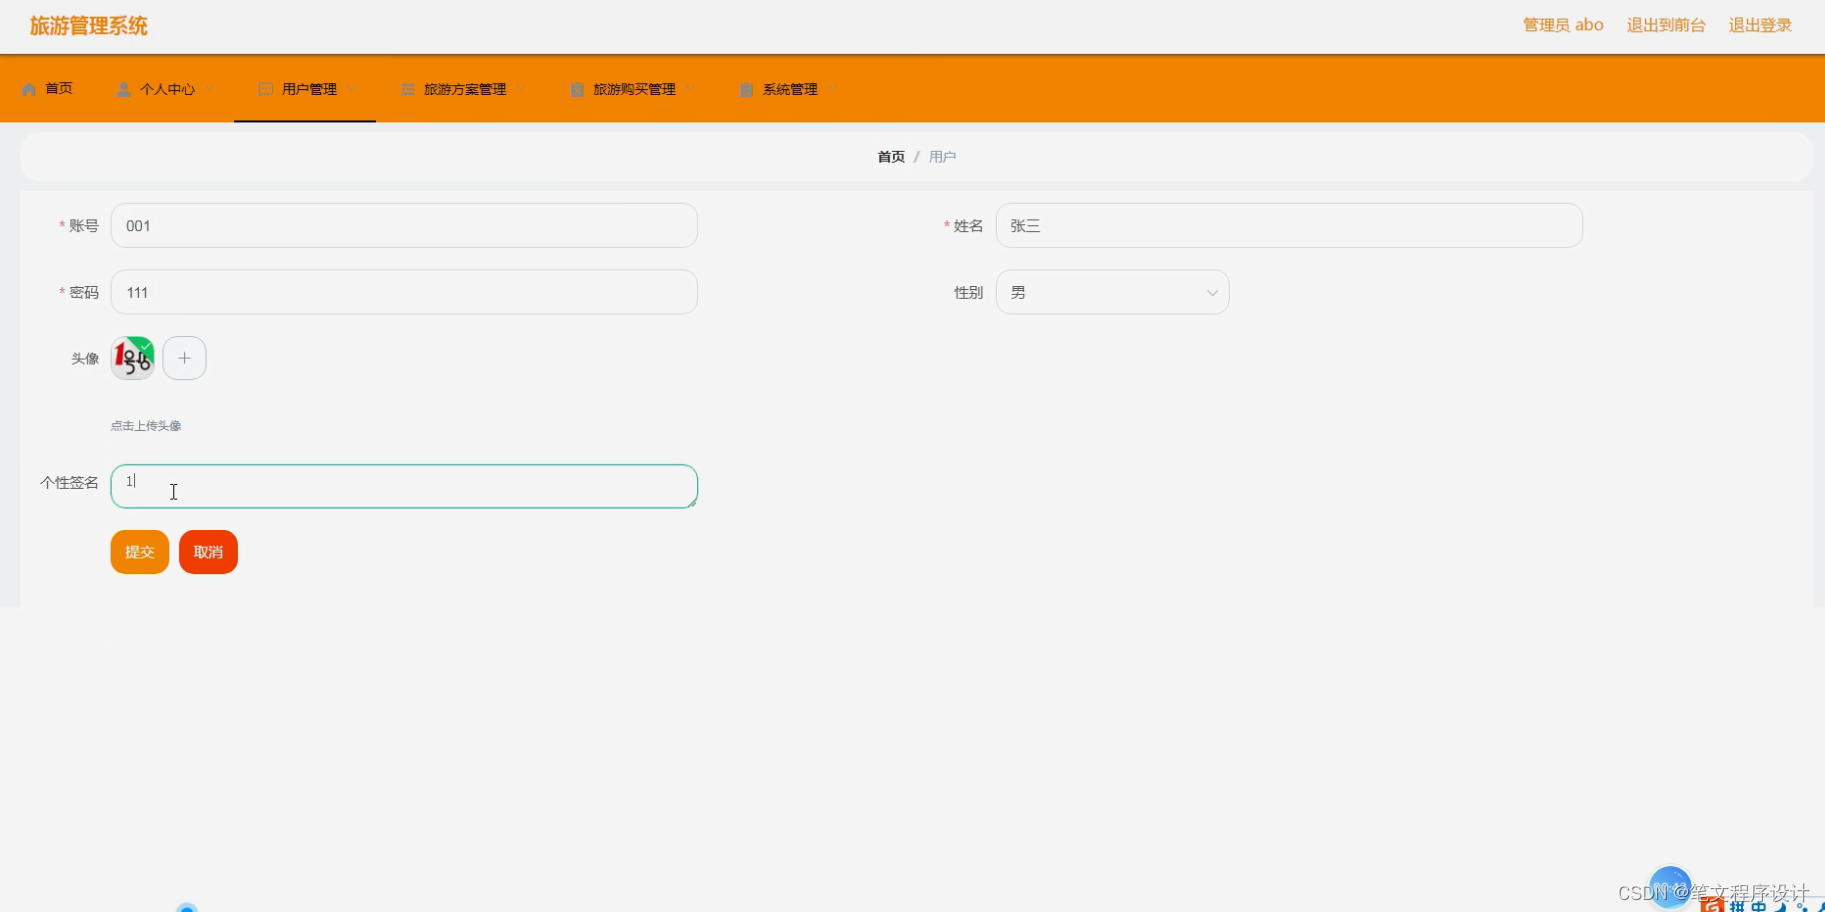Click the home icon beside 首页
The width and height of the screenshot is (1825, 912).
(30, 88)
